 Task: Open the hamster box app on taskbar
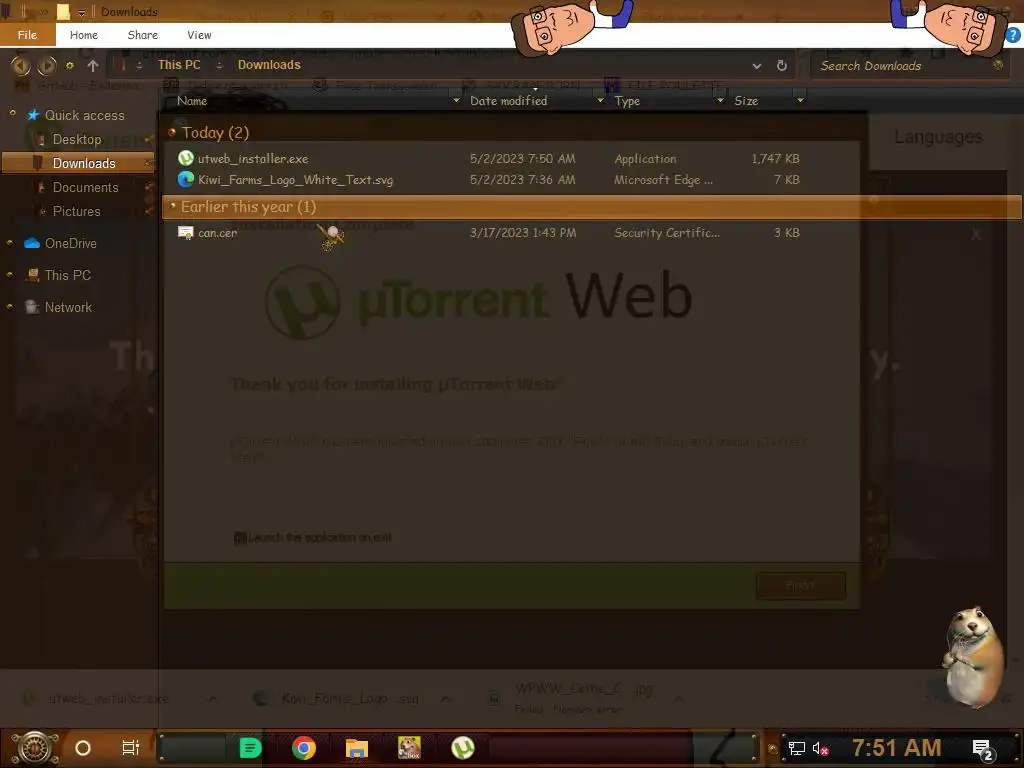tap(409, 748)
